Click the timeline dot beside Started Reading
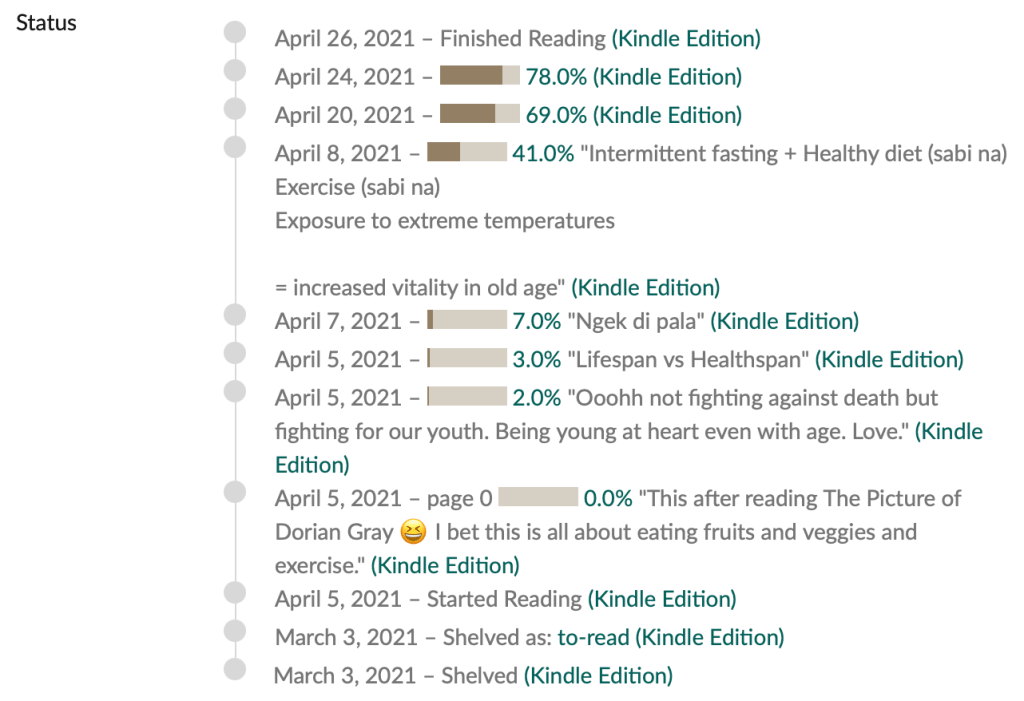 pos(235,593)
